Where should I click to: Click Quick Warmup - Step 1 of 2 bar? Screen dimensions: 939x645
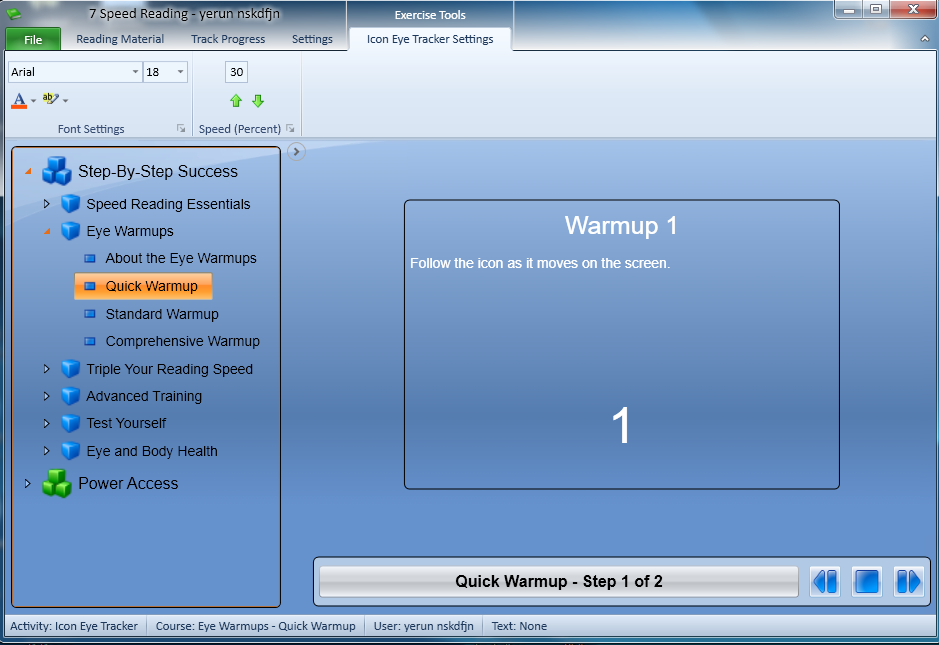(559, 582)
